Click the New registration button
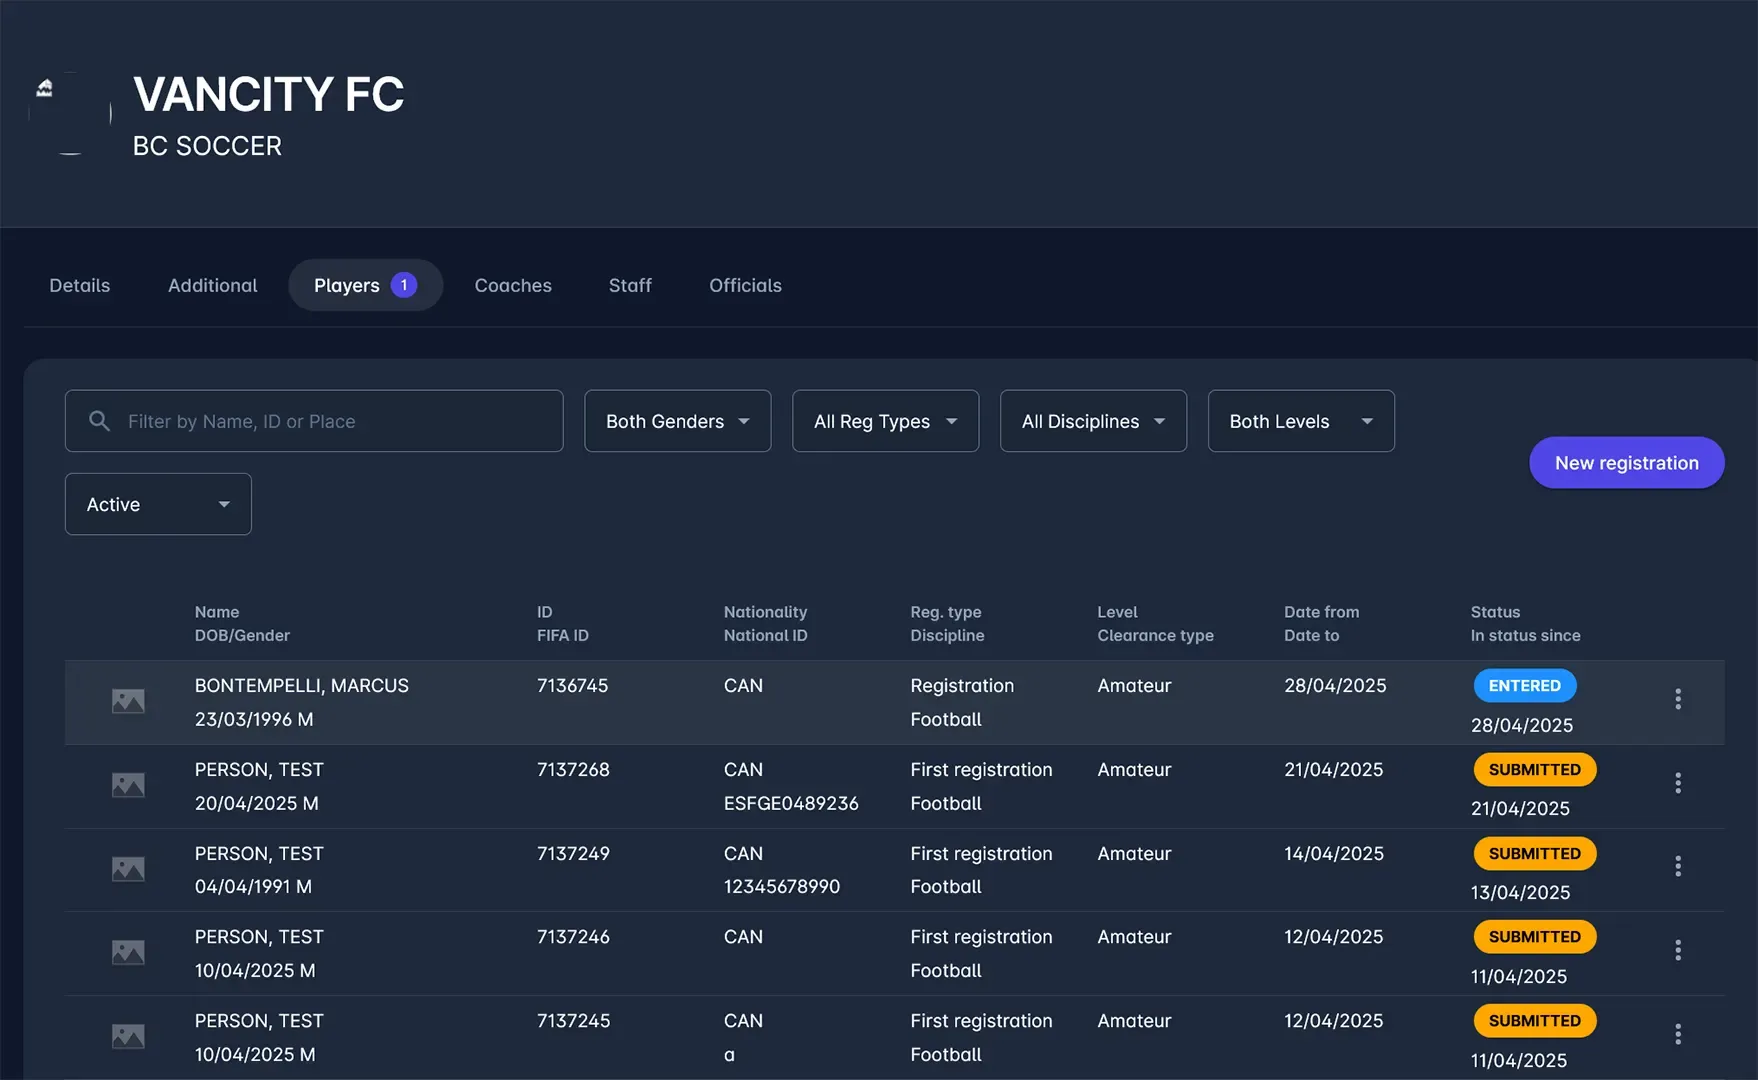This screenshot has width=1758, height=1080. point(1626,463)
